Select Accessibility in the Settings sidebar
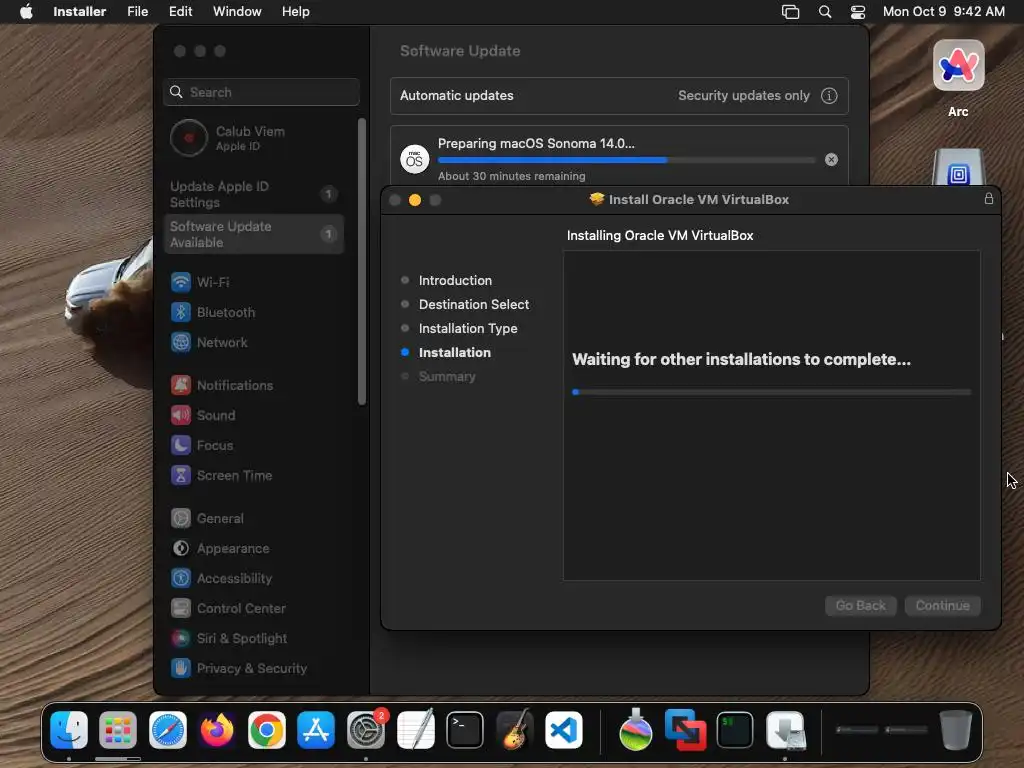This screenshot has width=1024, height=768. pyautogui.click(x=255, y=579)
